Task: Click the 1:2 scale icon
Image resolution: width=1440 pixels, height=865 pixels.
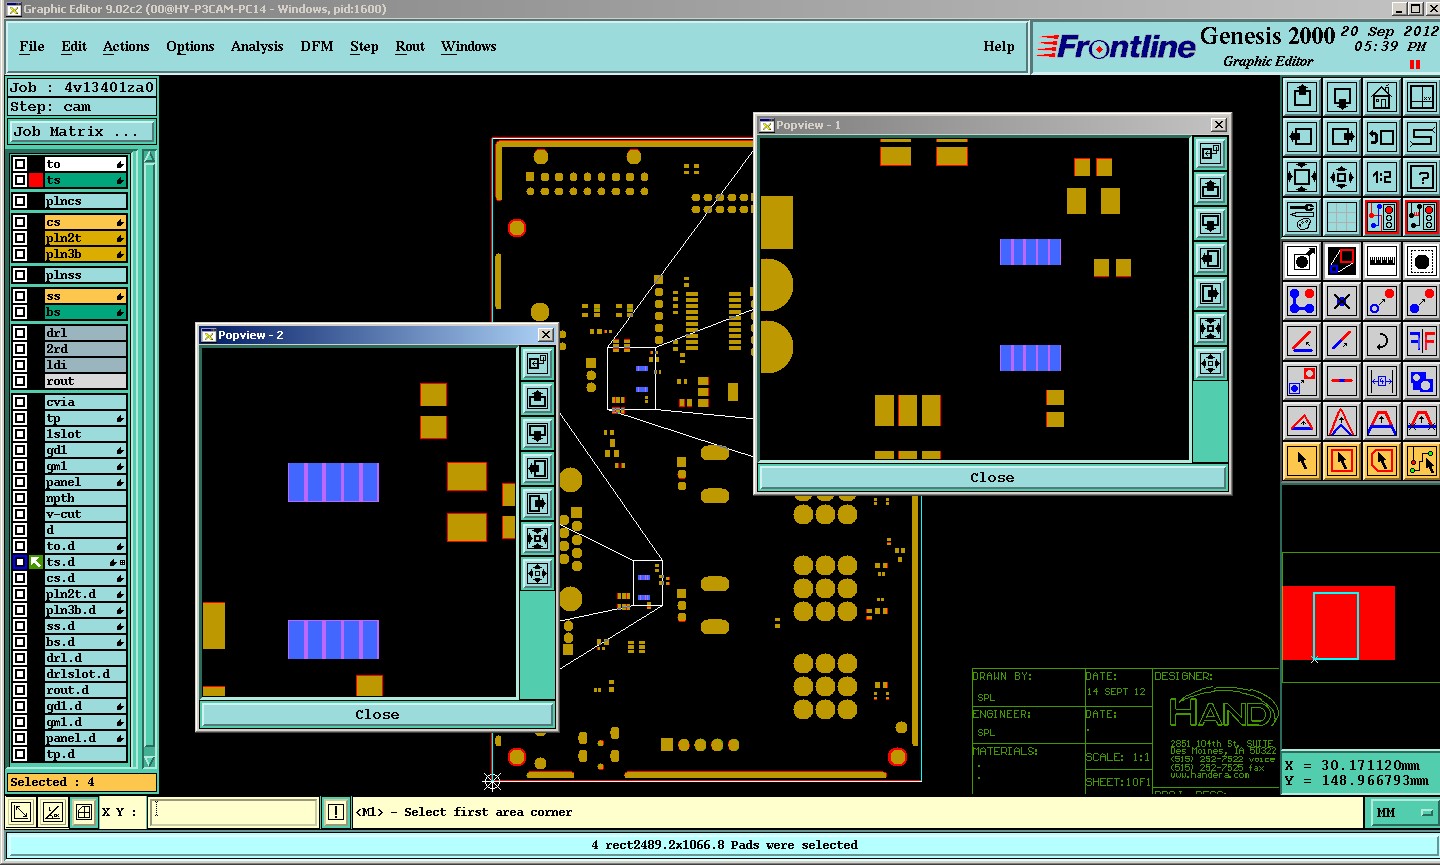Action: tap(1381, 177)
